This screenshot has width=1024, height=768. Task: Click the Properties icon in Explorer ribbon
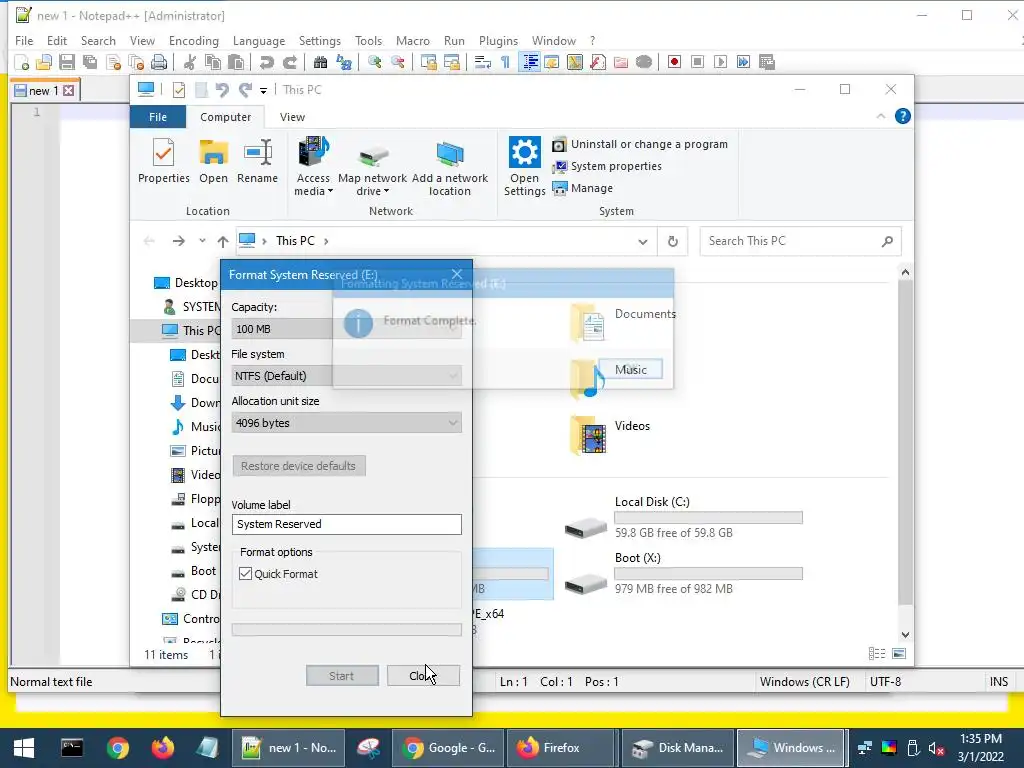point(163,161)
